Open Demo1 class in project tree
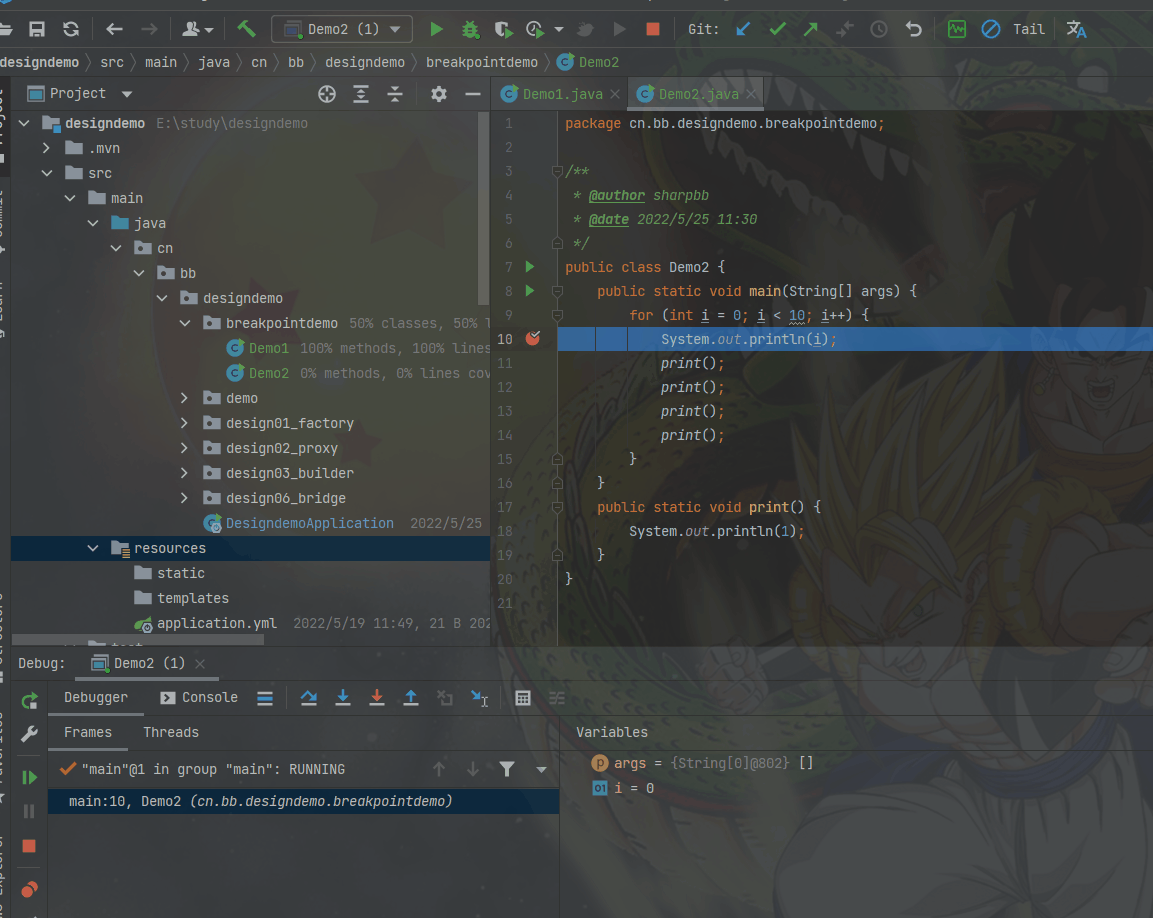 268,348
